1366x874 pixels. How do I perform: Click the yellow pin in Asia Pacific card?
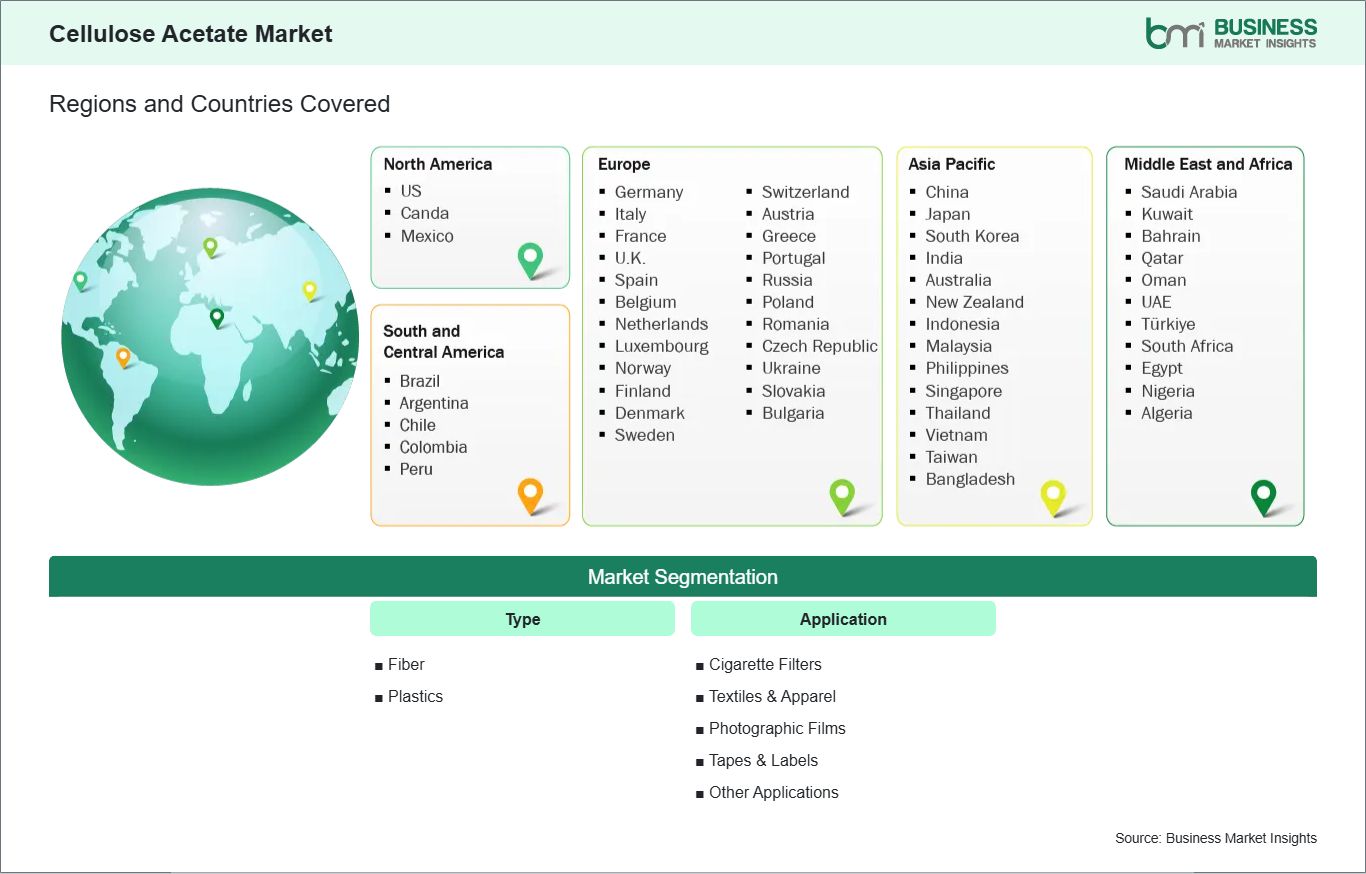(x=1053, y=495)
